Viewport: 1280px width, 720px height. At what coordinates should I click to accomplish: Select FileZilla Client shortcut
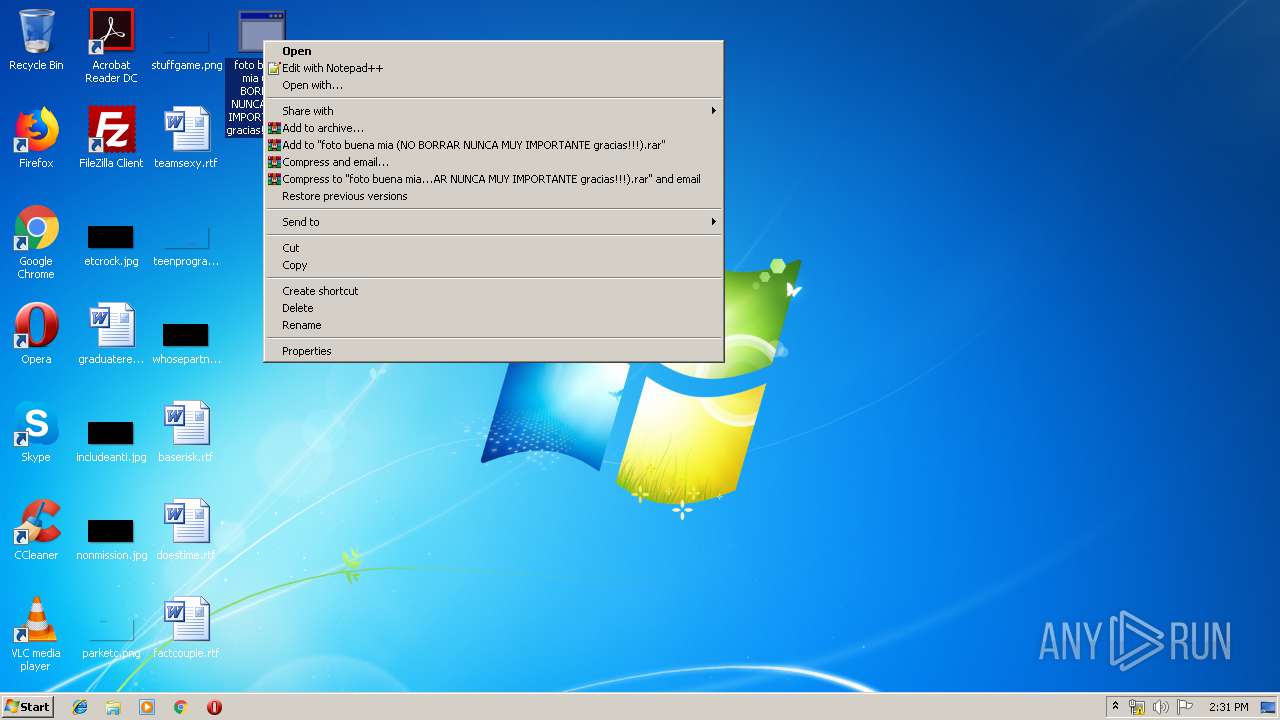(x=111, y=138)
